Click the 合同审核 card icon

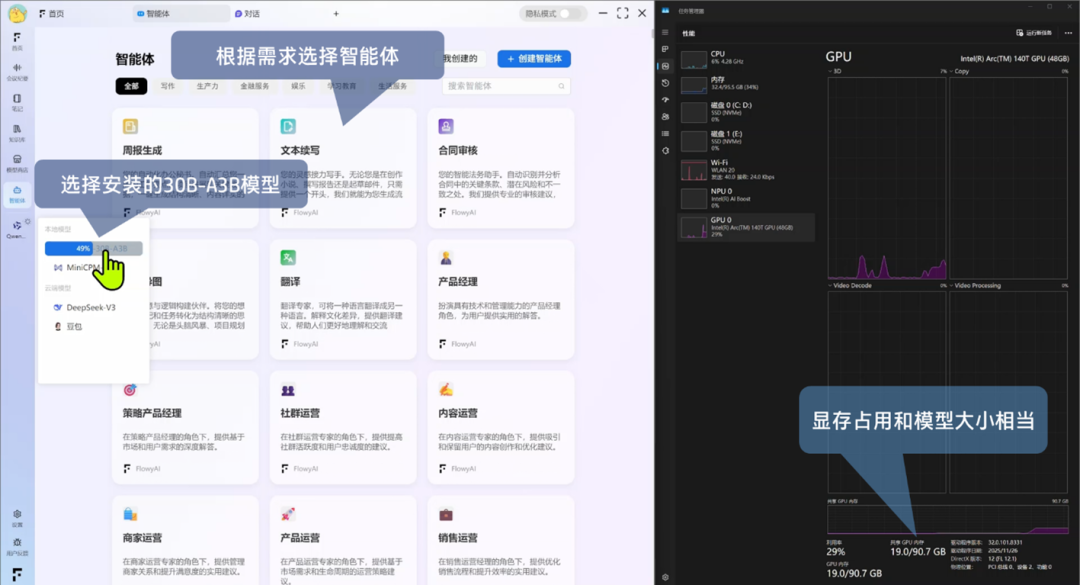[x=446, y=126]
